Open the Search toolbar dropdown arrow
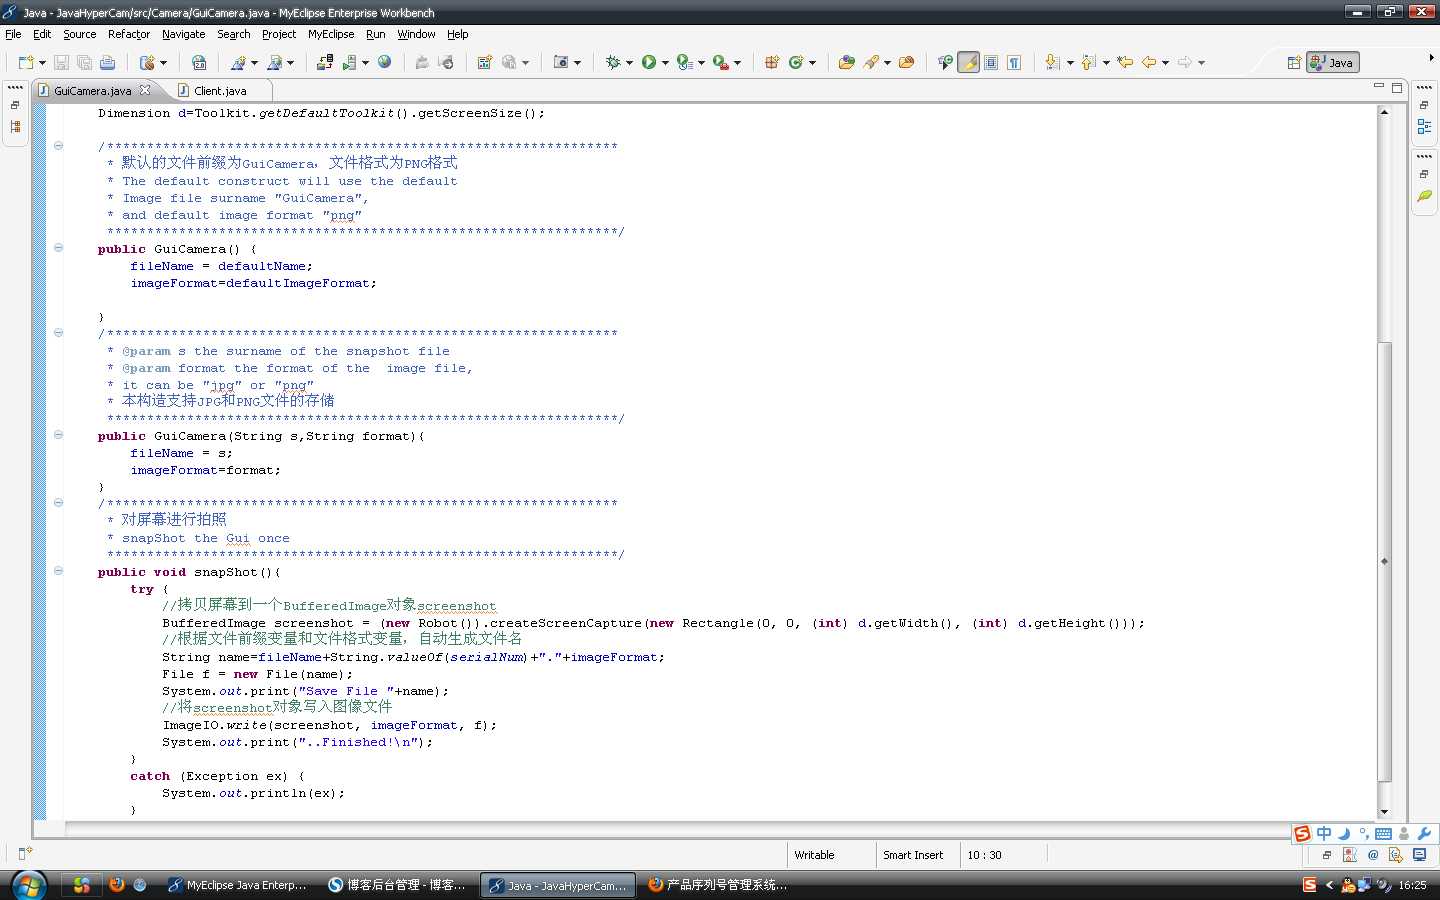 887,63
